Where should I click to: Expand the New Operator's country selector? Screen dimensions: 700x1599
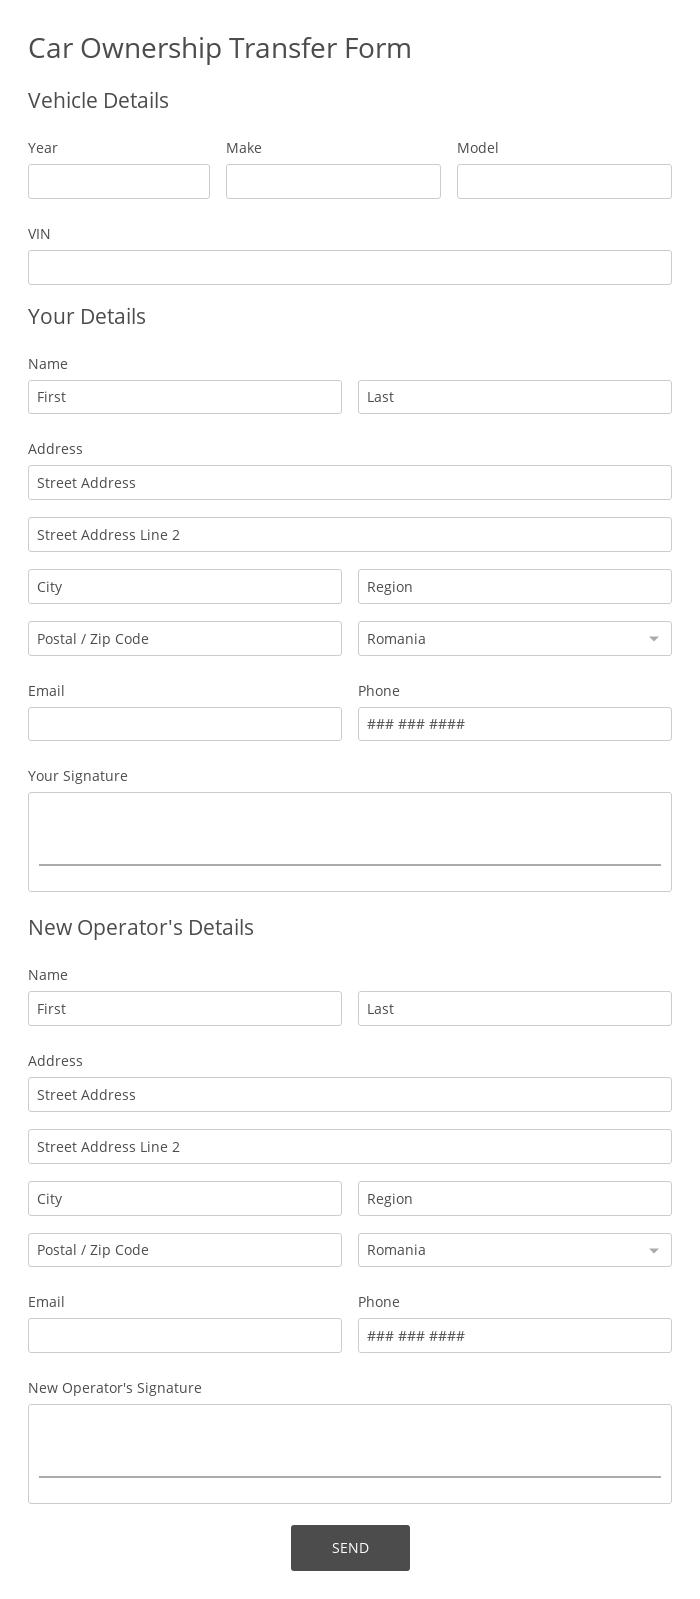pyautogui.click(x=514, y=1249)
